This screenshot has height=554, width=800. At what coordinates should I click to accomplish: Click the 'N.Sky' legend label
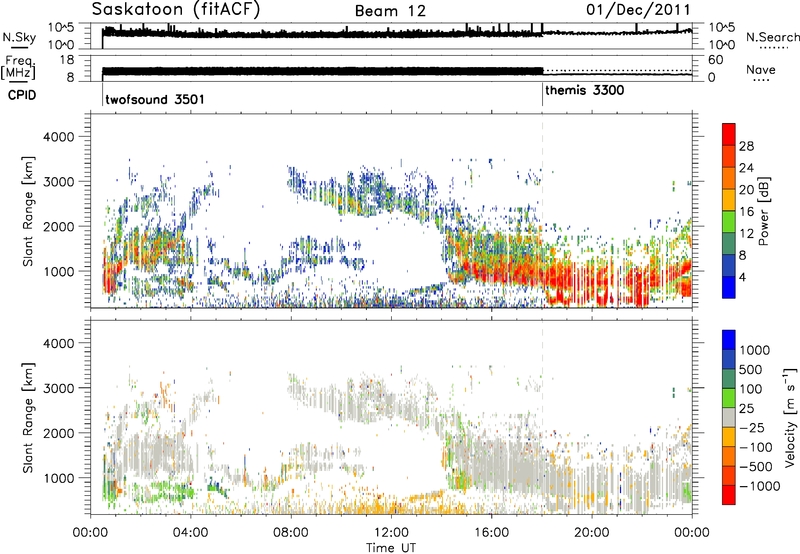click(19, 37)
